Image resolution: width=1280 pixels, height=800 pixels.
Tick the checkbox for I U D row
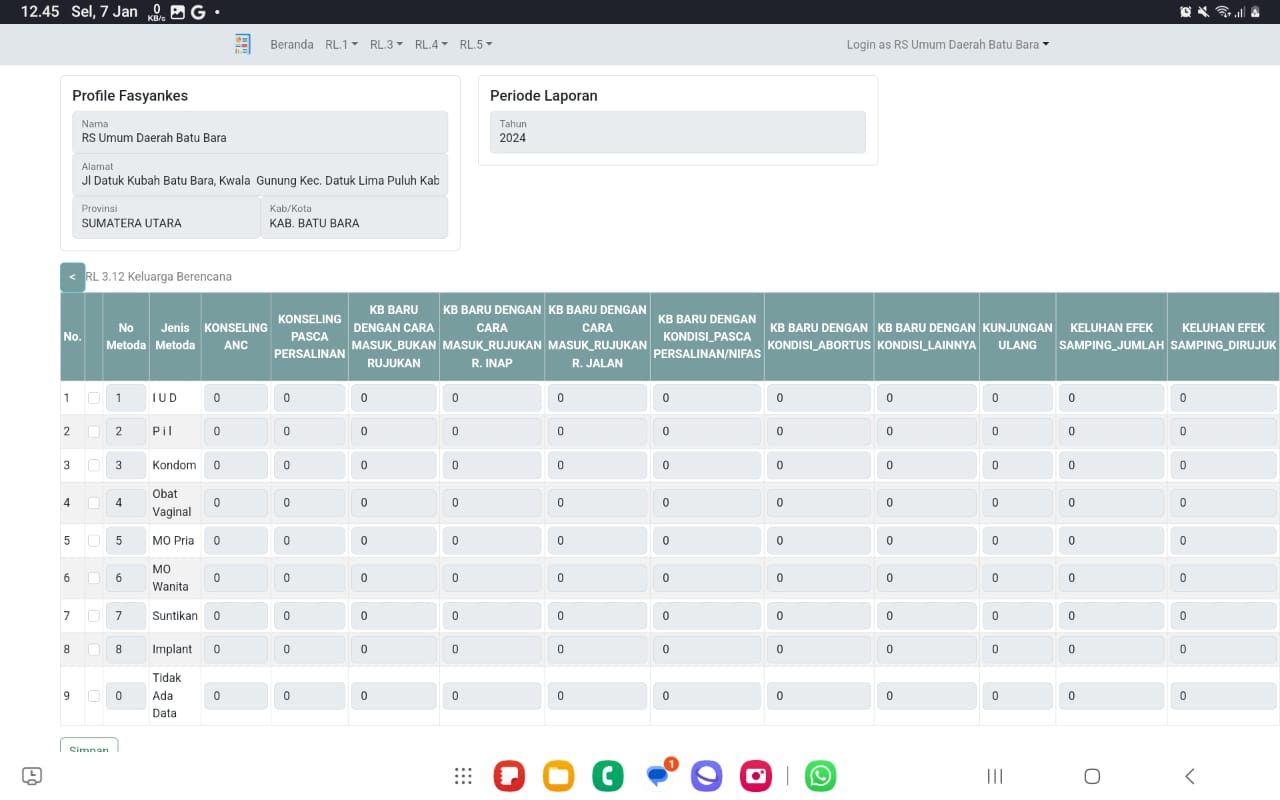[94, 398]
